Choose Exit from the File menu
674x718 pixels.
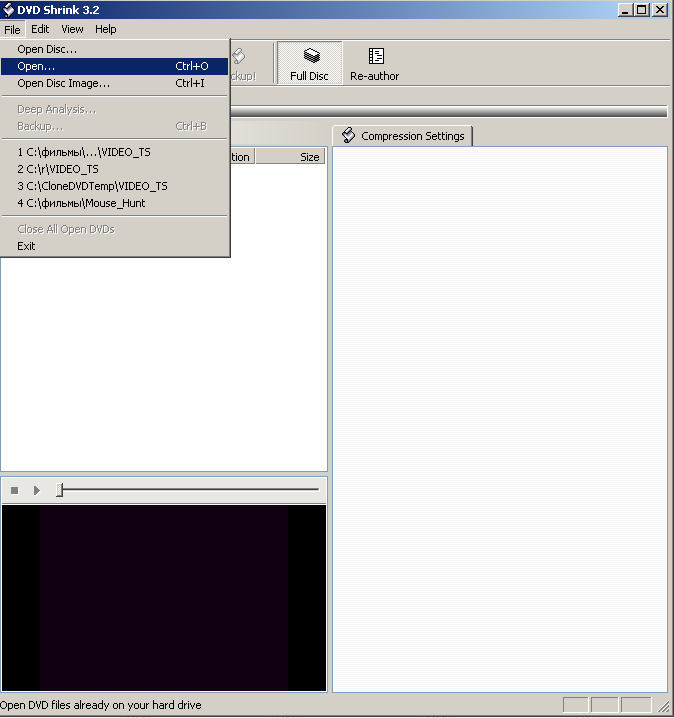[114, 246]
